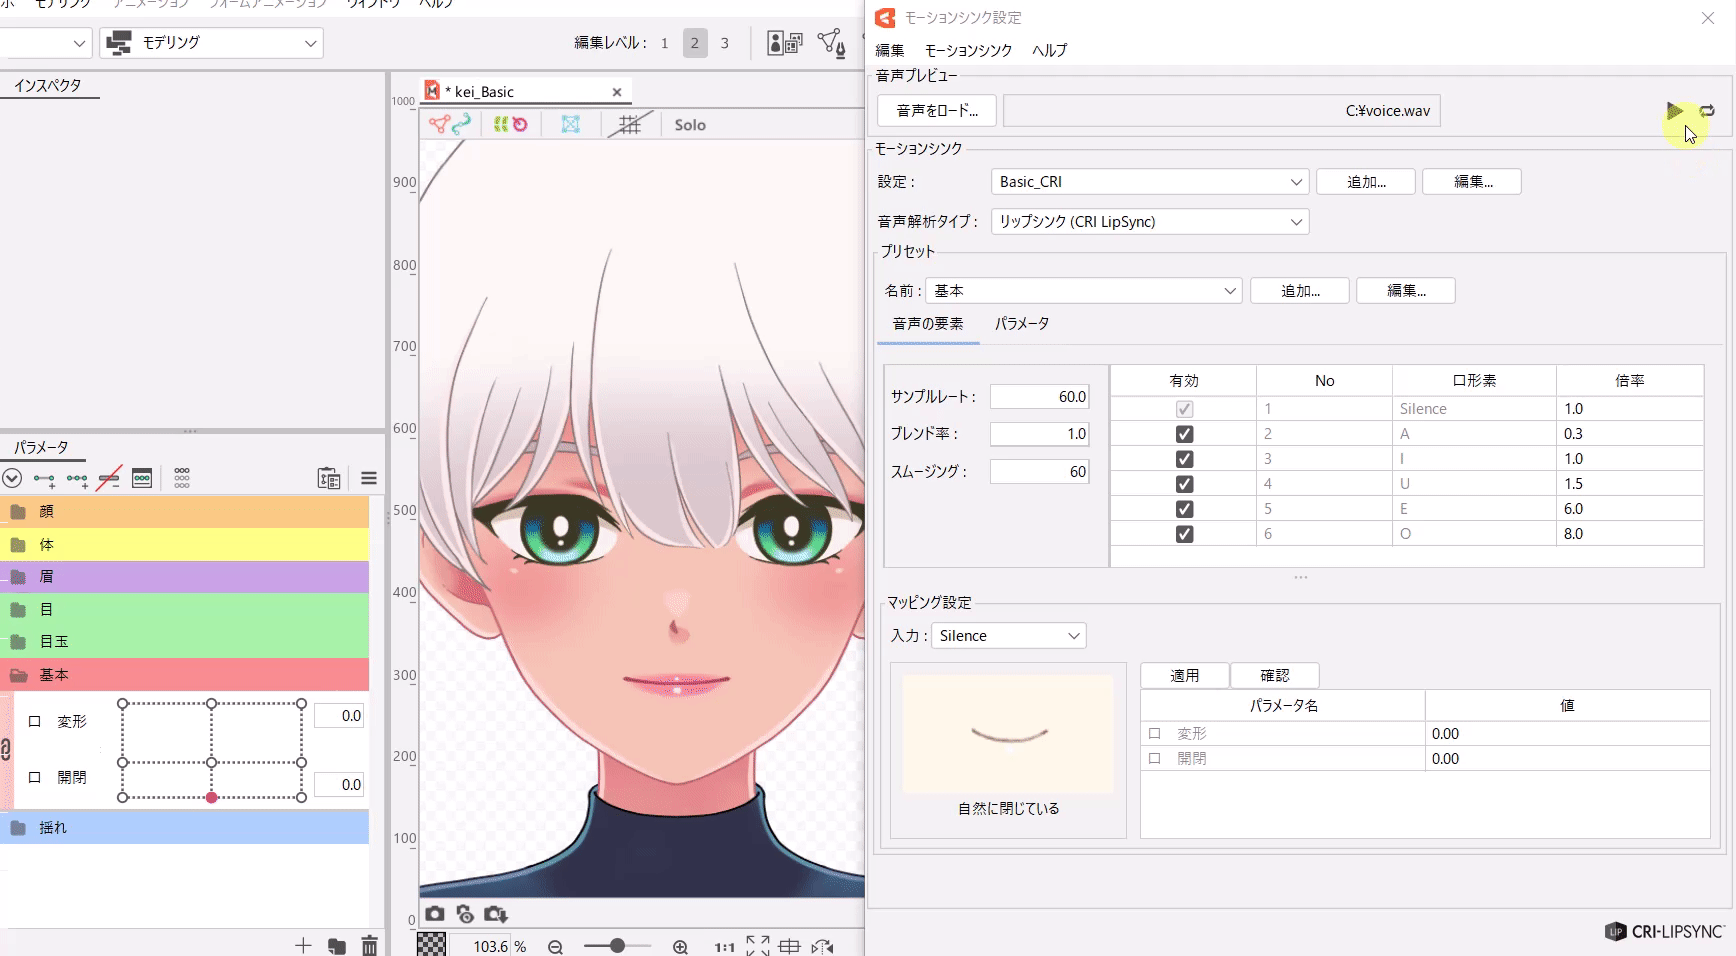Play the loaded voice audio preview
Image resolution: width=1736 pixels, height=956 pixels.
pyautogui.click(x=1673, y=111)
